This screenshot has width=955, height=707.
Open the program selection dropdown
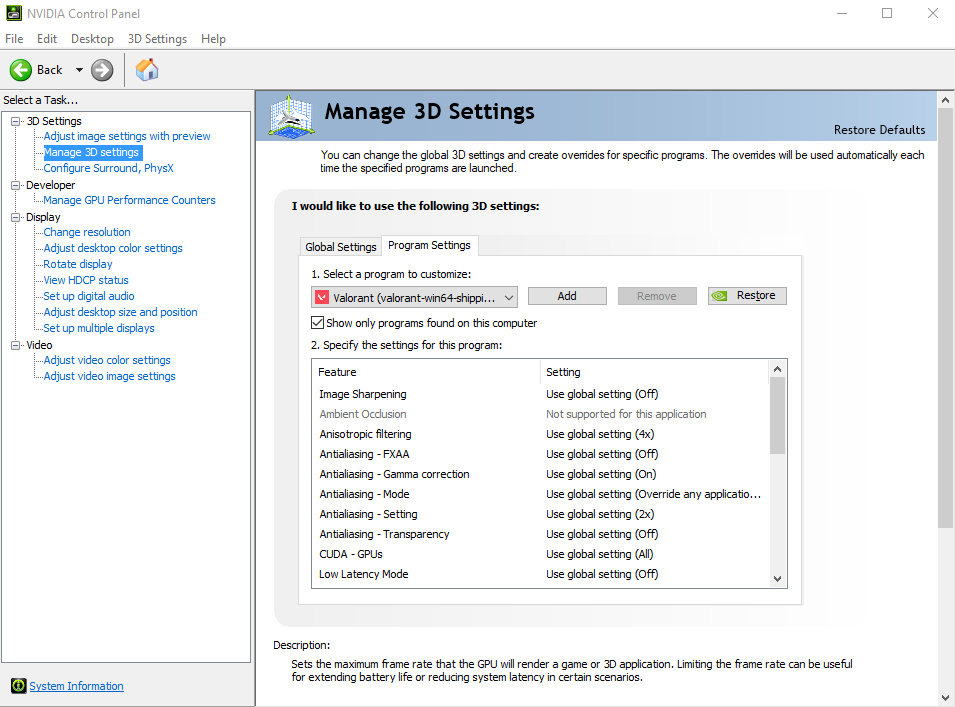(414, 297)
